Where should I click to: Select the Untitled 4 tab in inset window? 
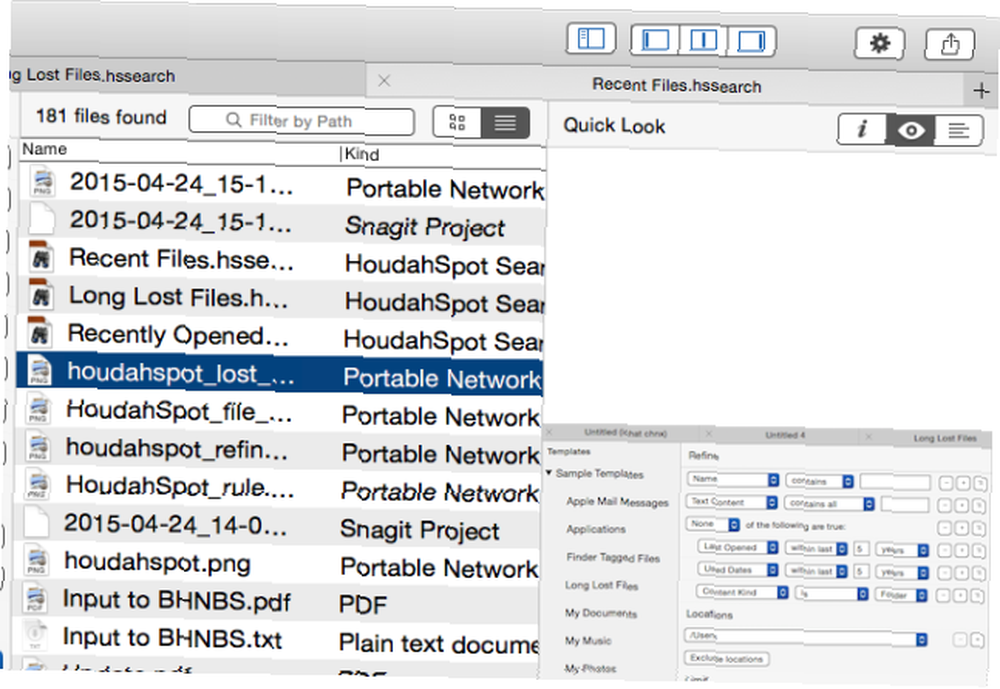[785, 435]
